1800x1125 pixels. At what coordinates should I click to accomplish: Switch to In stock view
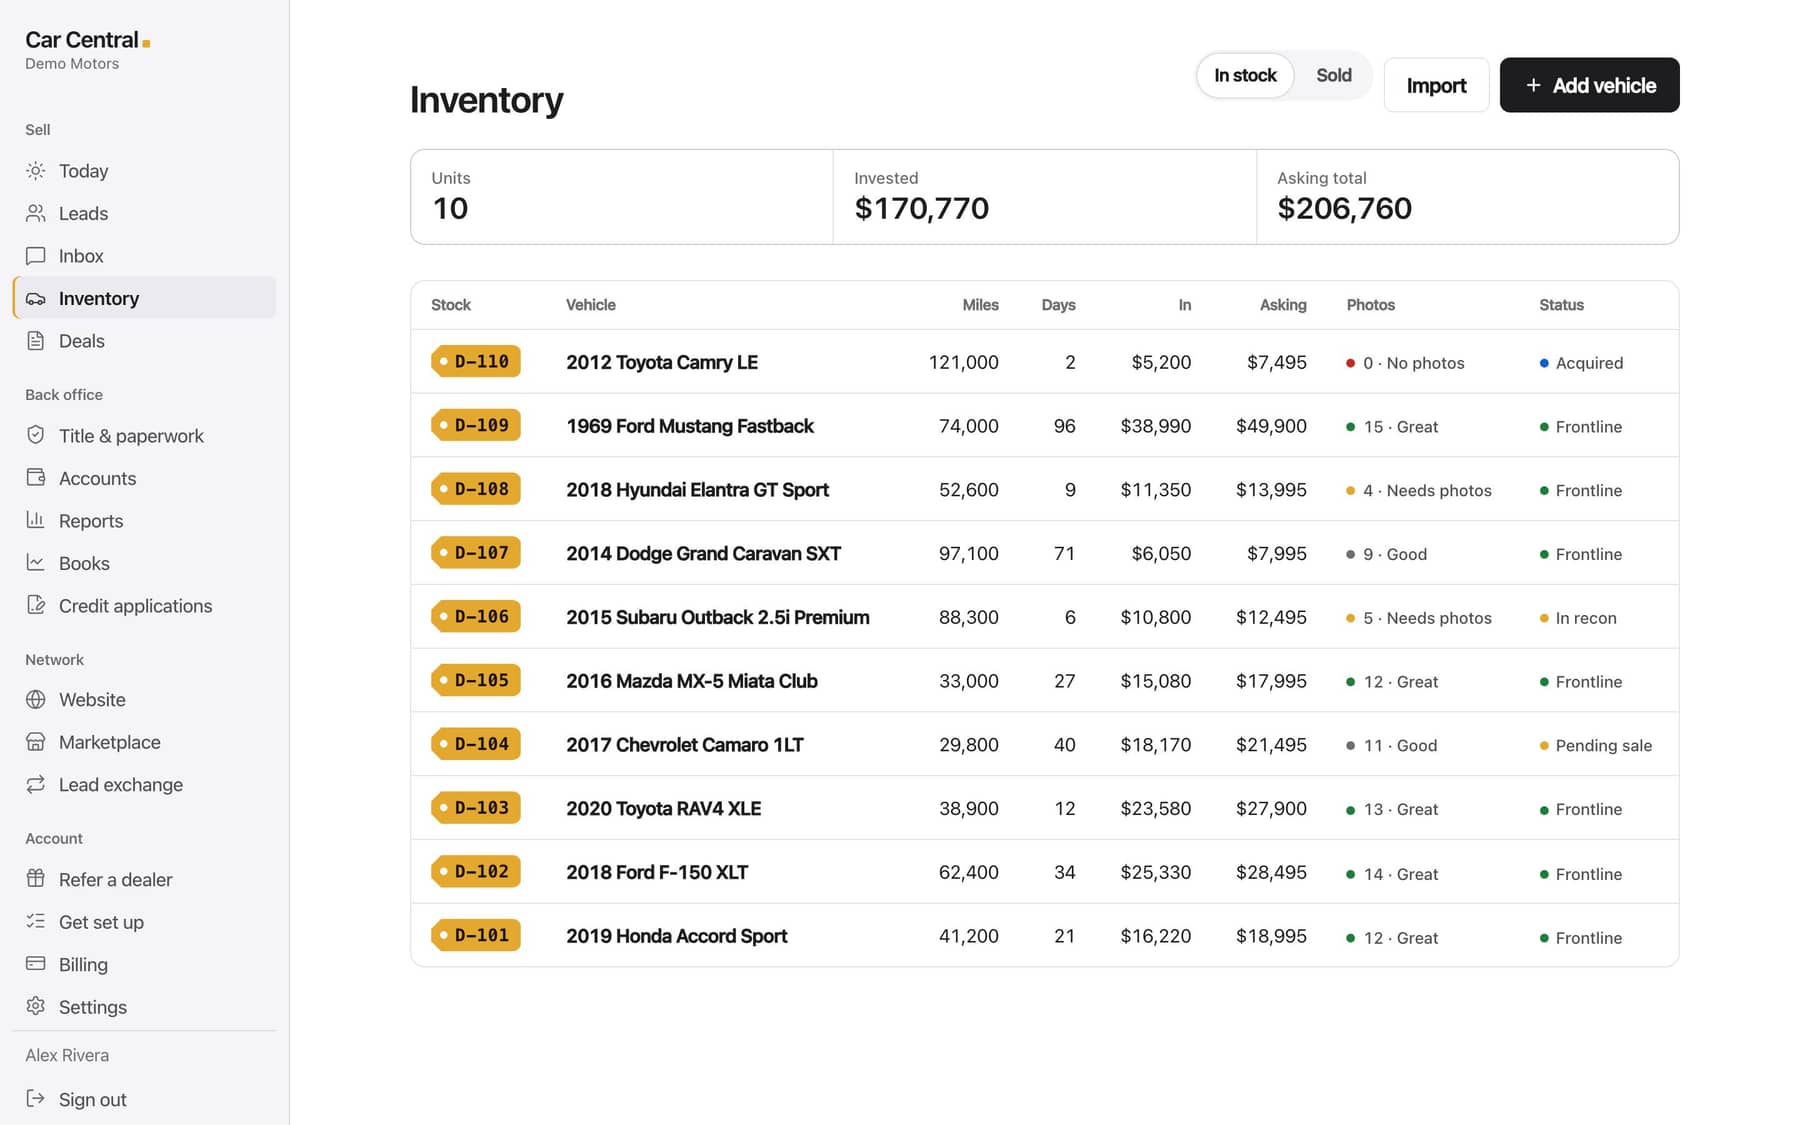[x=1245, y=75]
